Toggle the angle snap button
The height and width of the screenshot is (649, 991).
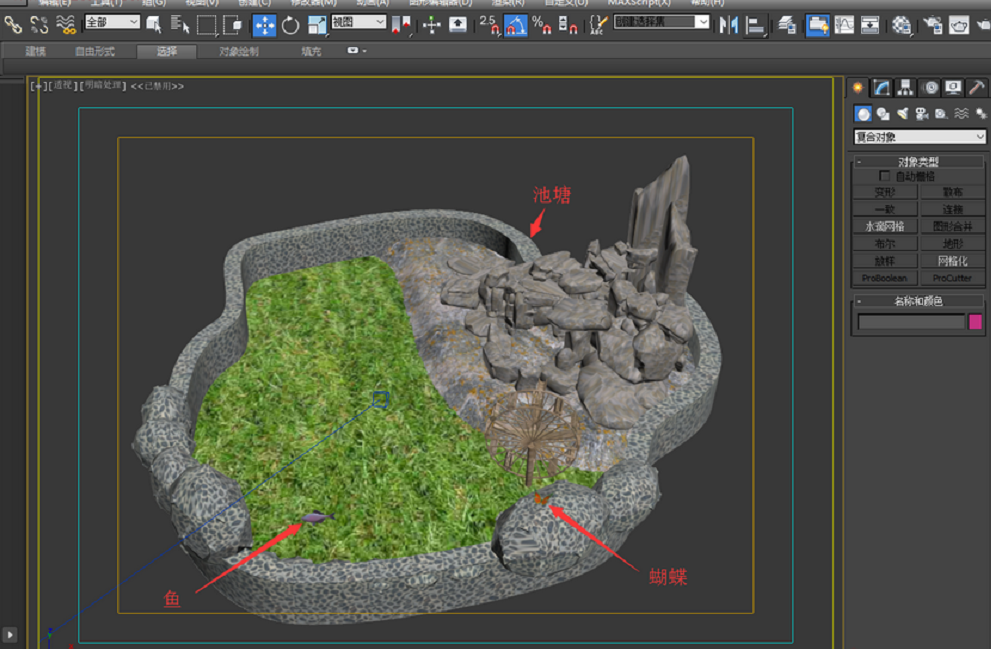coord(516,25)
